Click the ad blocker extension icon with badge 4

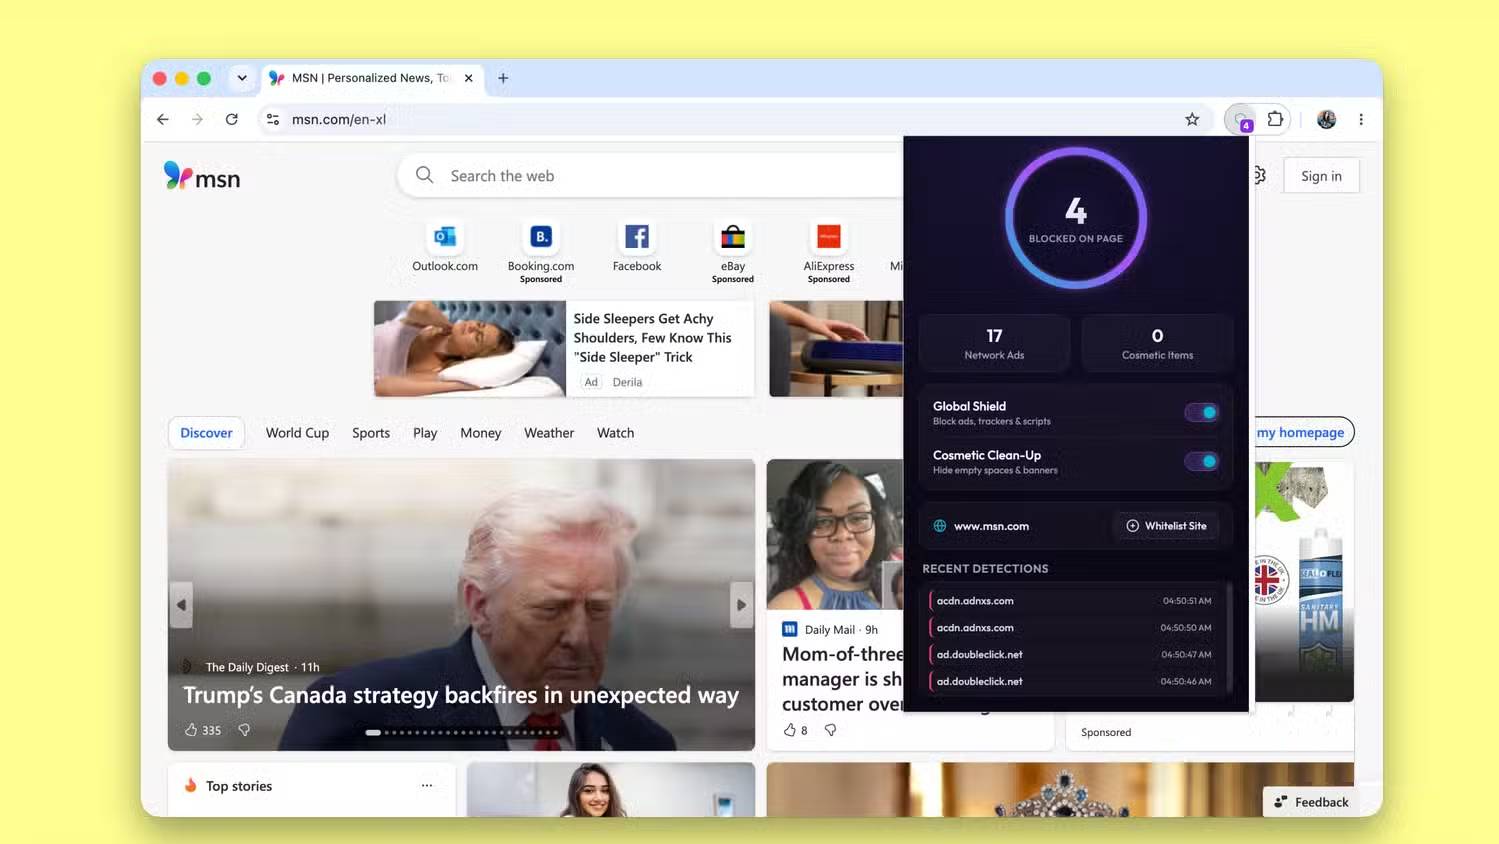1242,119
